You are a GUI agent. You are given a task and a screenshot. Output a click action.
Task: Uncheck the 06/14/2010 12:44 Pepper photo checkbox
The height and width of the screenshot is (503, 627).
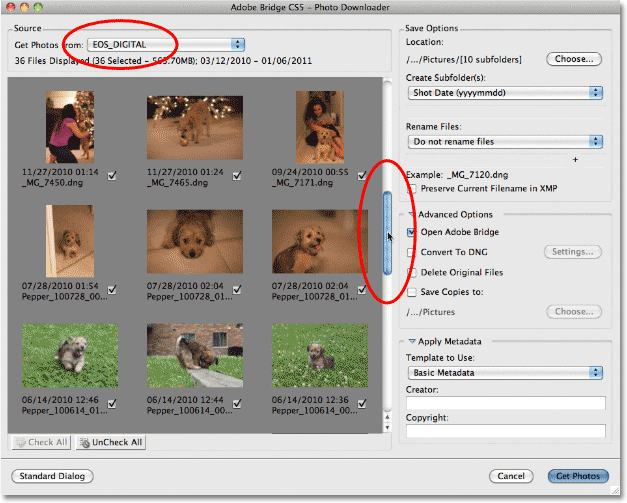pyautogui.click(x=237, y=404)
